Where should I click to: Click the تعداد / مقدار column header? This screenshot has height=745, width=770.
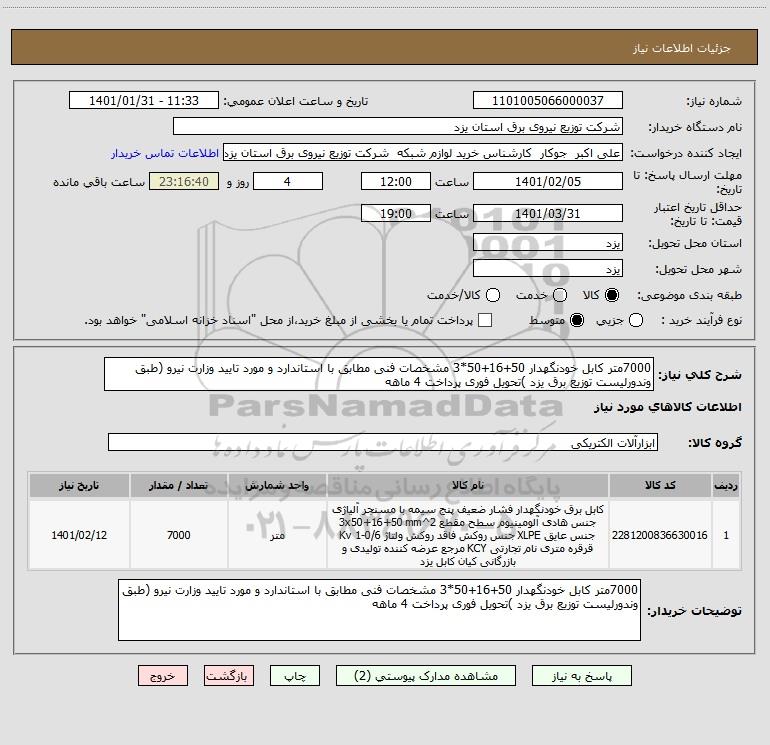point(179,485)
